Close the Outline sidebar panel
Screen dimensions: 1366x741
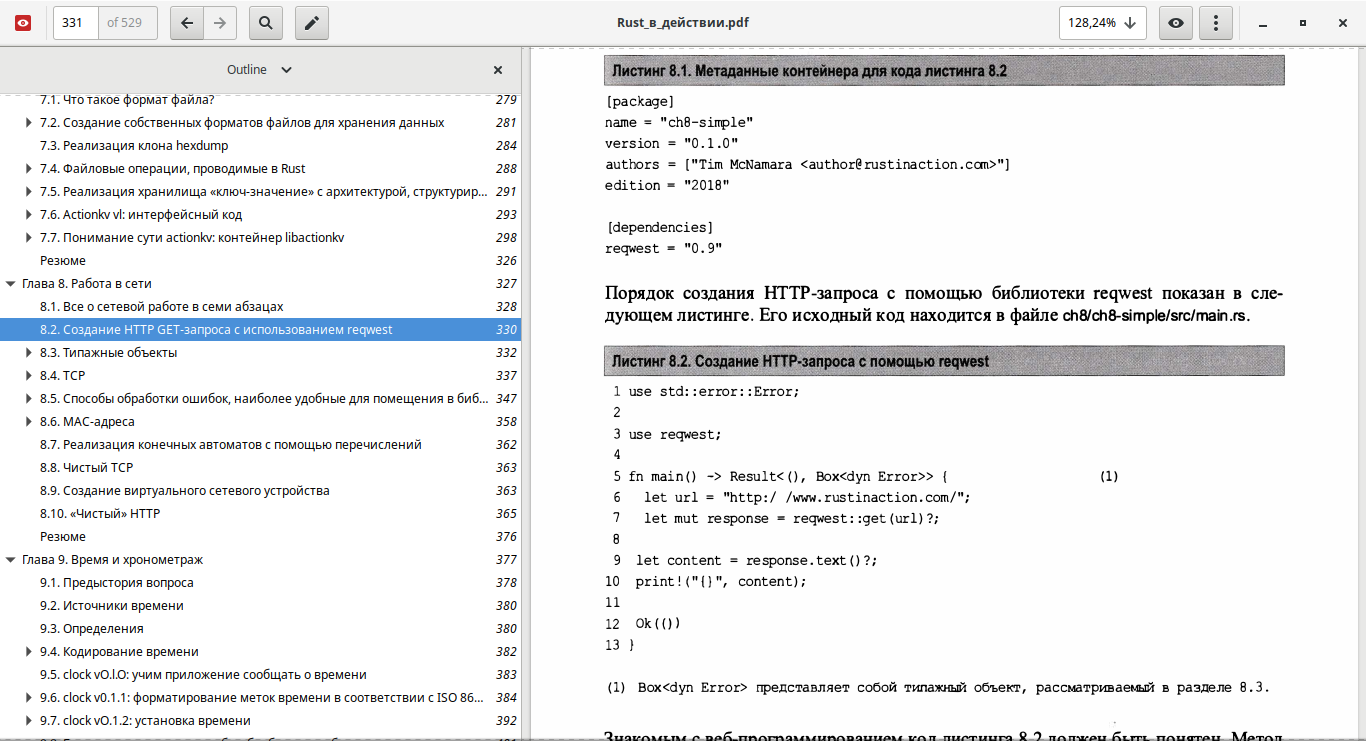[x=498, y=70]
